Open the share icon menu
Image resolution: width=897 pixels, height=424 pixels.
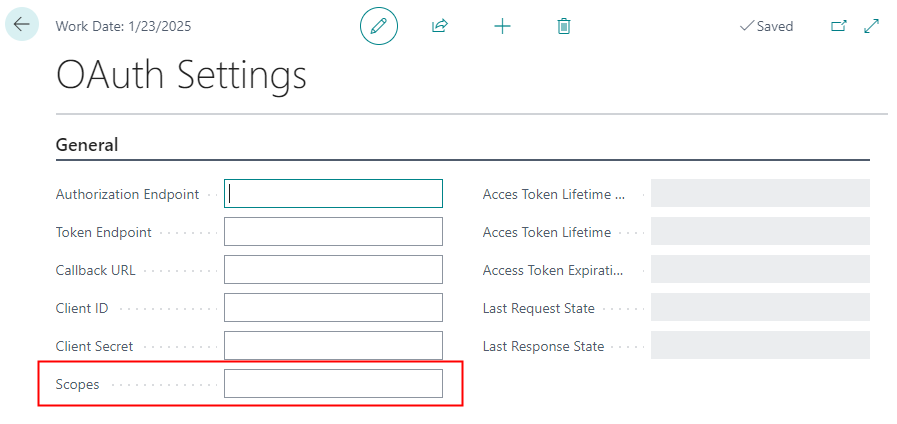[439, 26]
